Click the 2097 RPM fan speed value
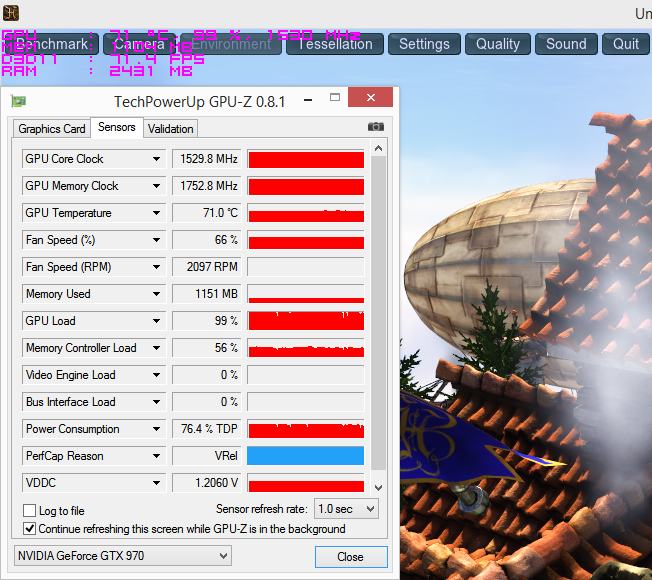Image resolution: width=652 pixels, height=580 pixels. 207,267
